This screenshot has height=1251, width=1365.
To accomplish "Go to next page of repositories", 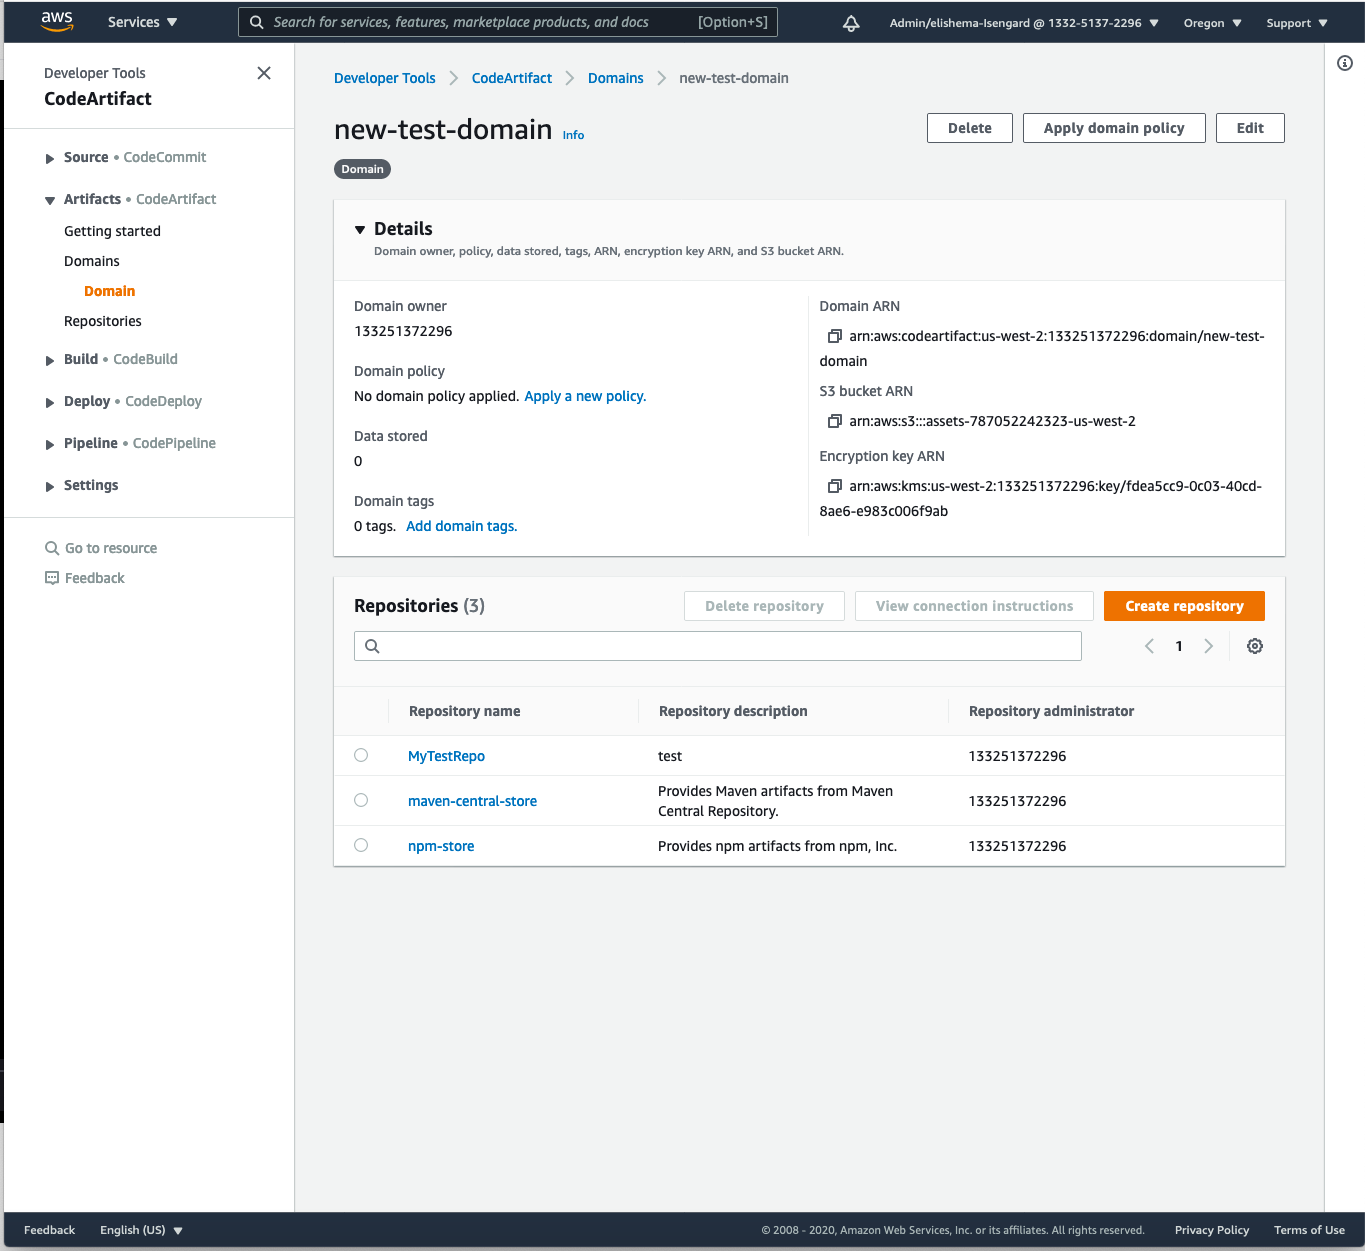I will coord(1209,646).
